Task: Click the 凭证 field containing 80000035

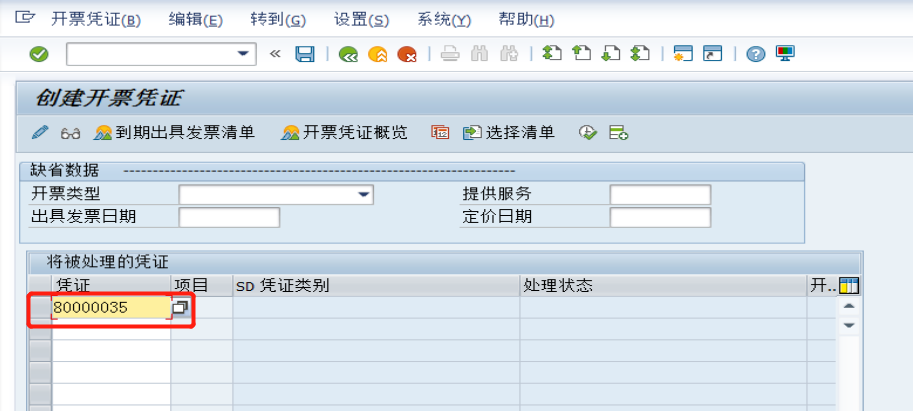Action: tap(112, 307)
